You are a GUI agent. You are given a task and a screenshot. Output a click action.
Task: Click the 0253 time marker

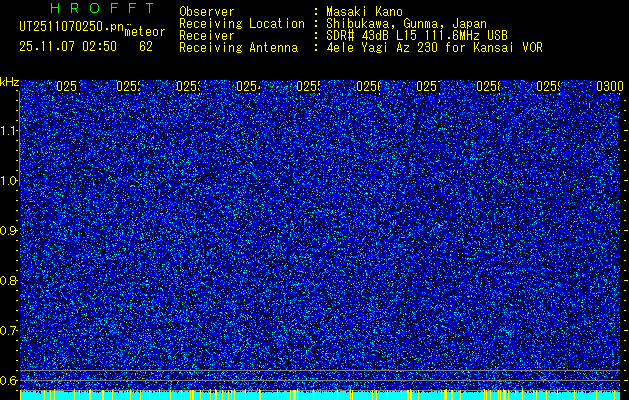coord(188,86)
